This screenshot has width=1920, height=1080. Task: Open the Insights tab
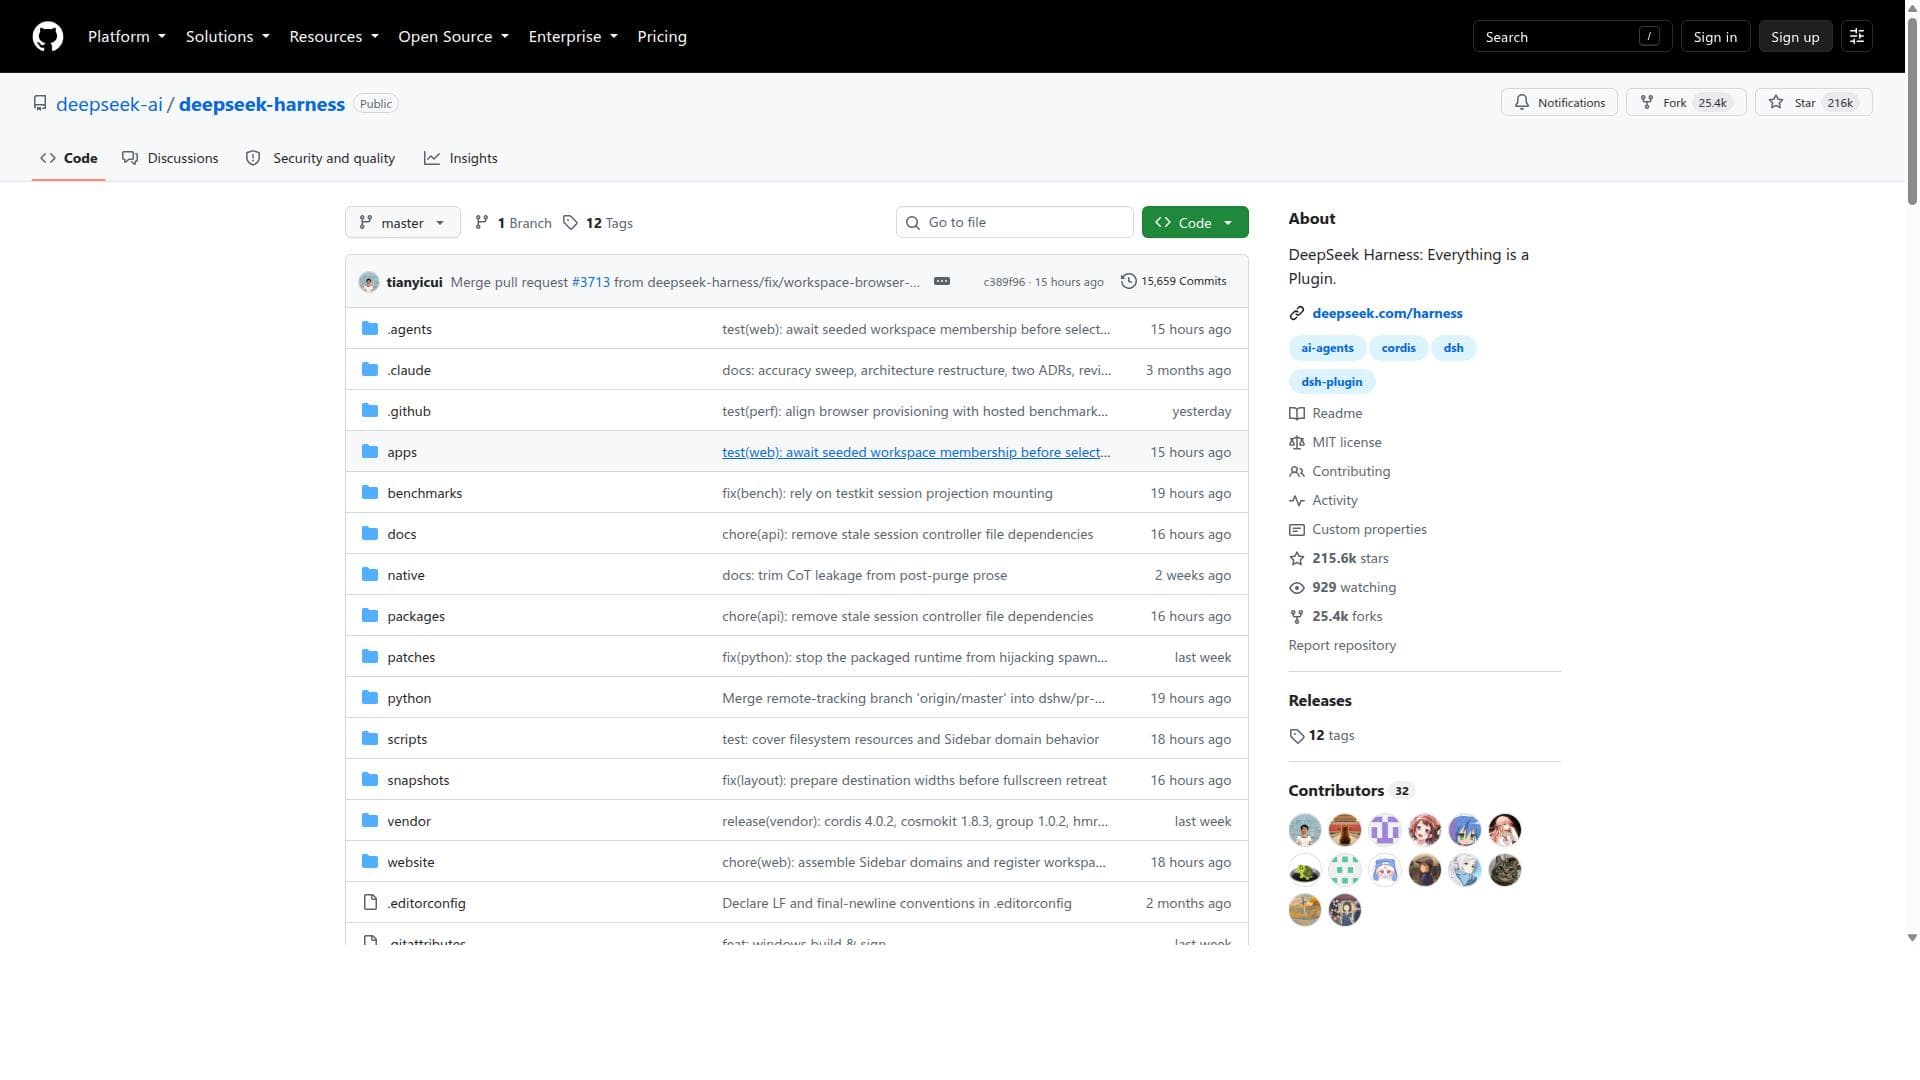[x=461, y=158]
